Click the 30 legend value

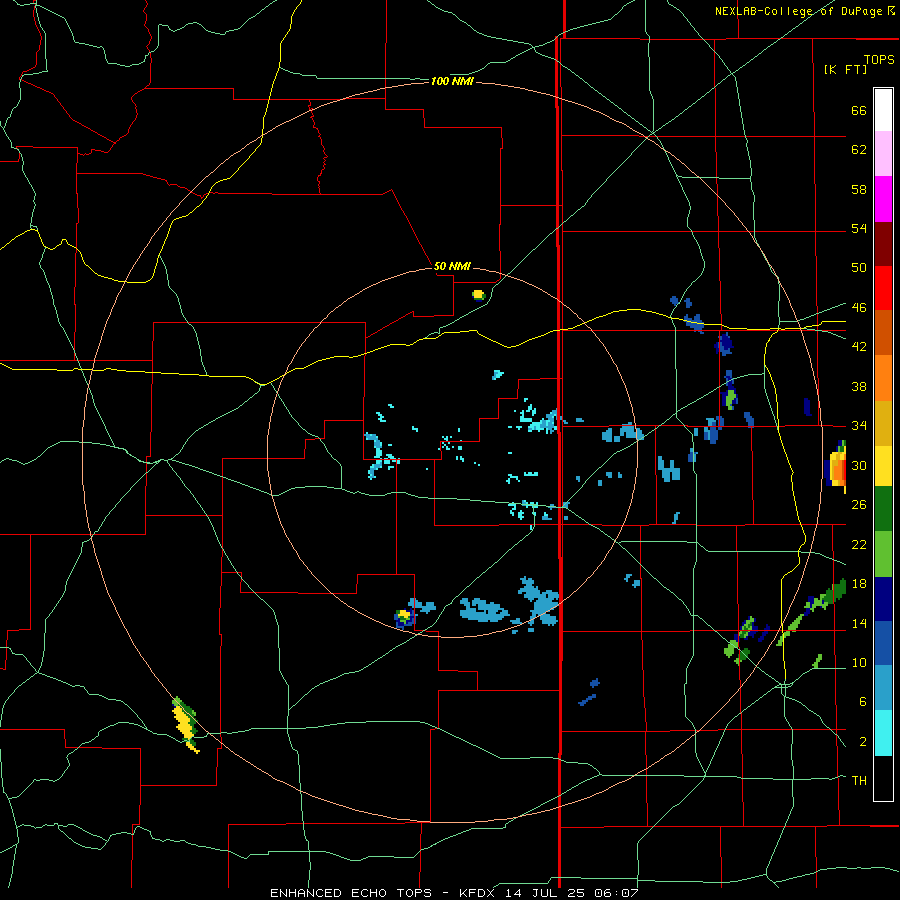(859, 465)
